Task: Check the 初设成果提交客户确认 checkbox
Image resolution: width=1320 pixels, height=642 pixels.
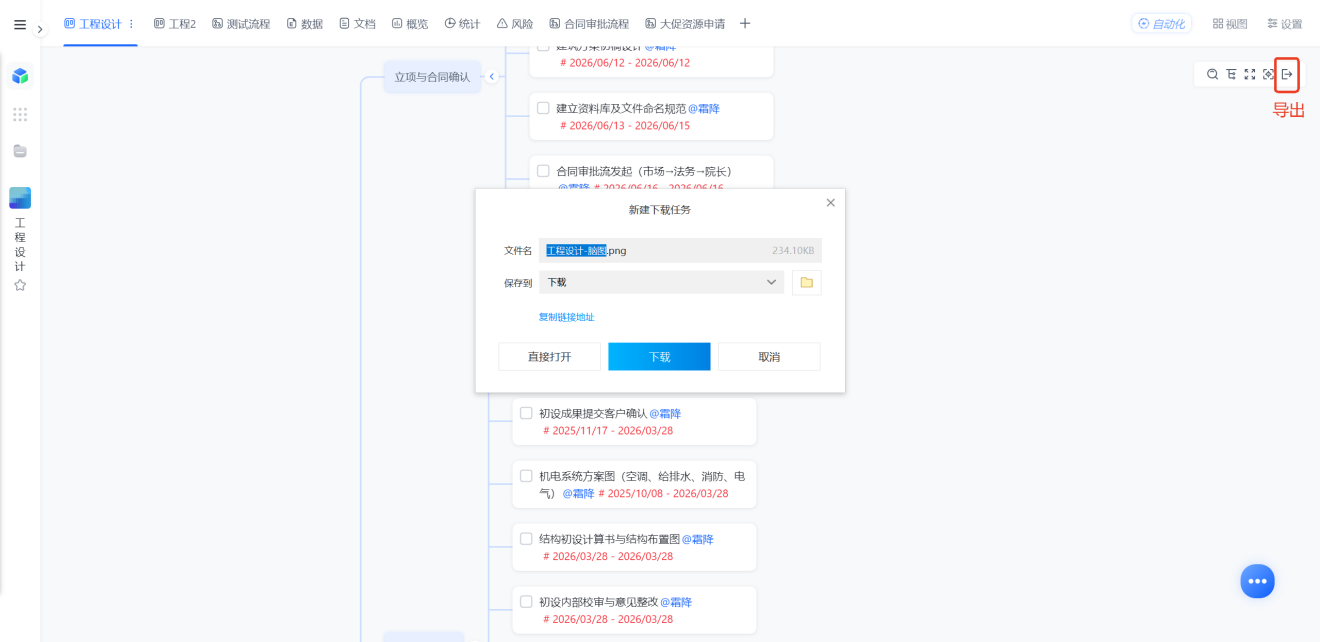Action: click(526, 413)
